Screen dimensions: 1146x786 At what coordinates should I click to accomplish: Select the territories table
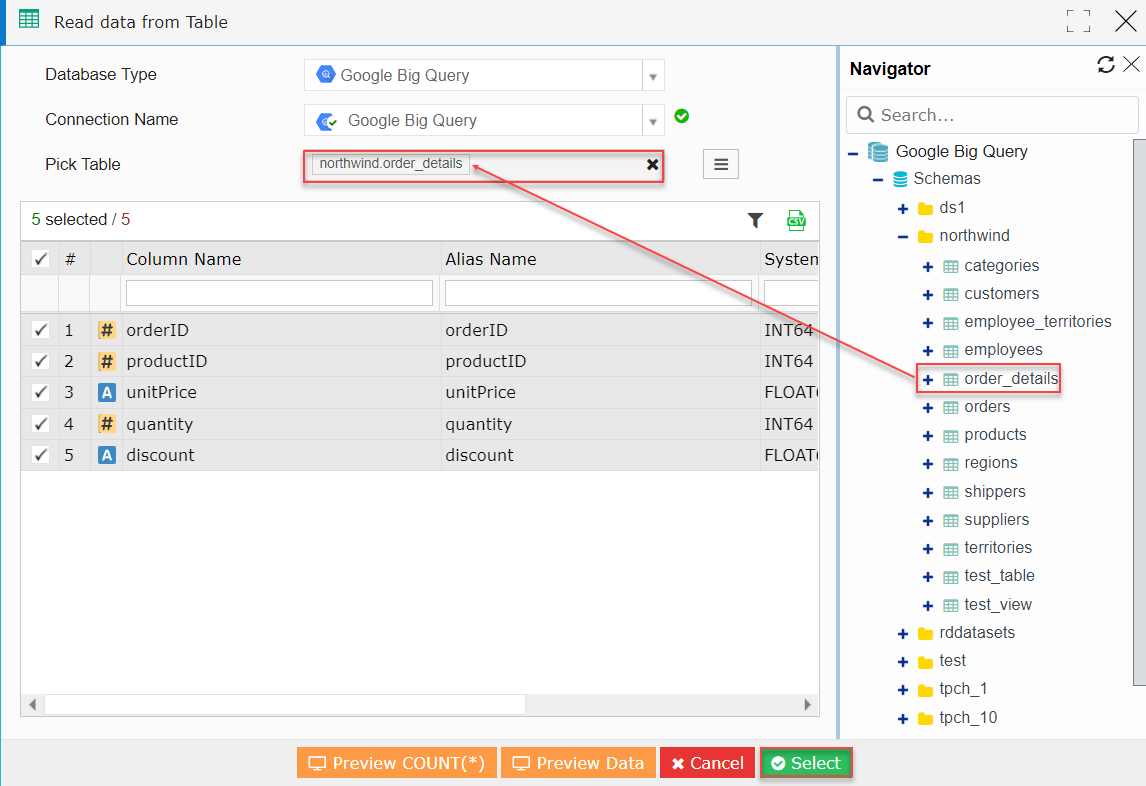[998, 548]
